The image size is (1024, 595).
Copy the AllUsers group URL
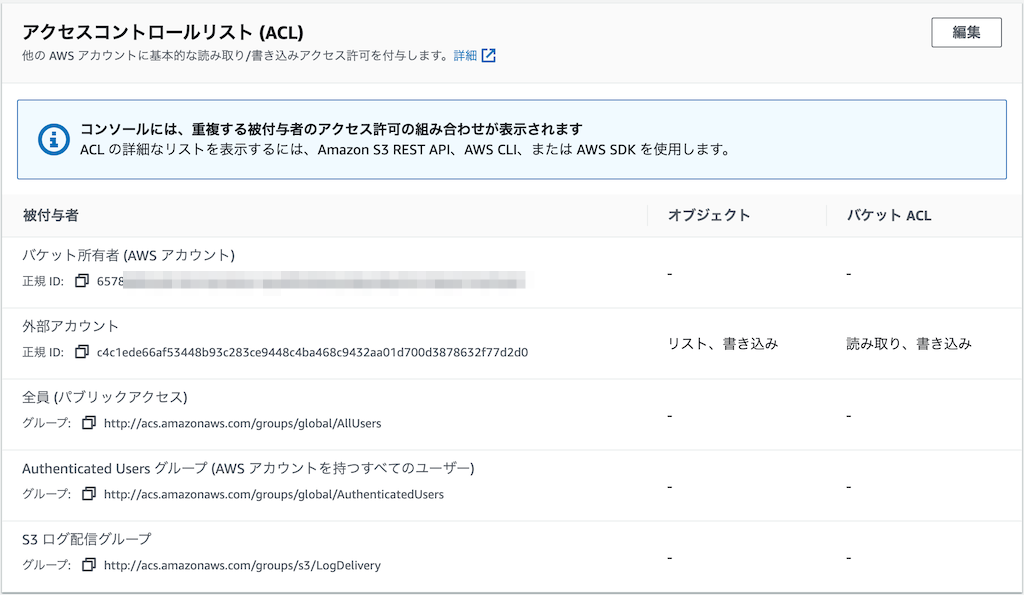[x=89, y=423]
